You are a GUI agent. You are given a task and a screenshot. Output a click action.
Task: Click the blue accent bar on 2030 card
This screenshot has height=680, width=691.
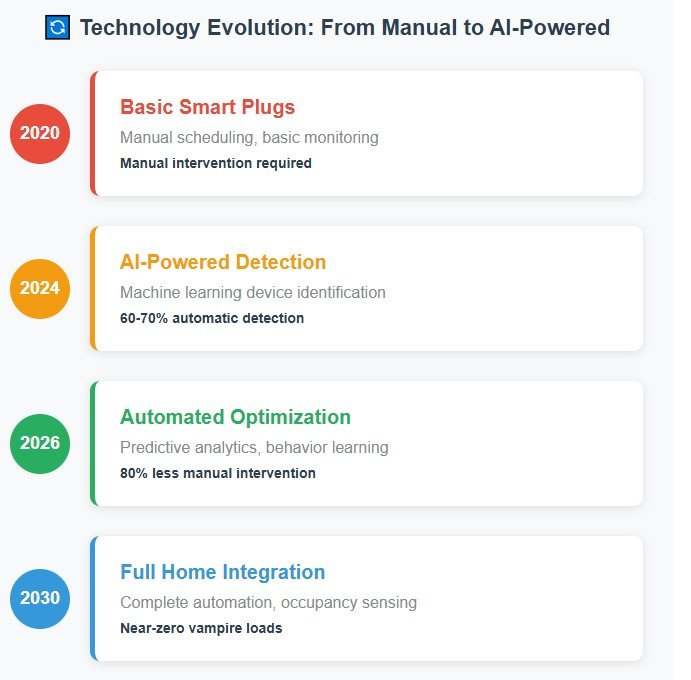click(x=93, y=598)
